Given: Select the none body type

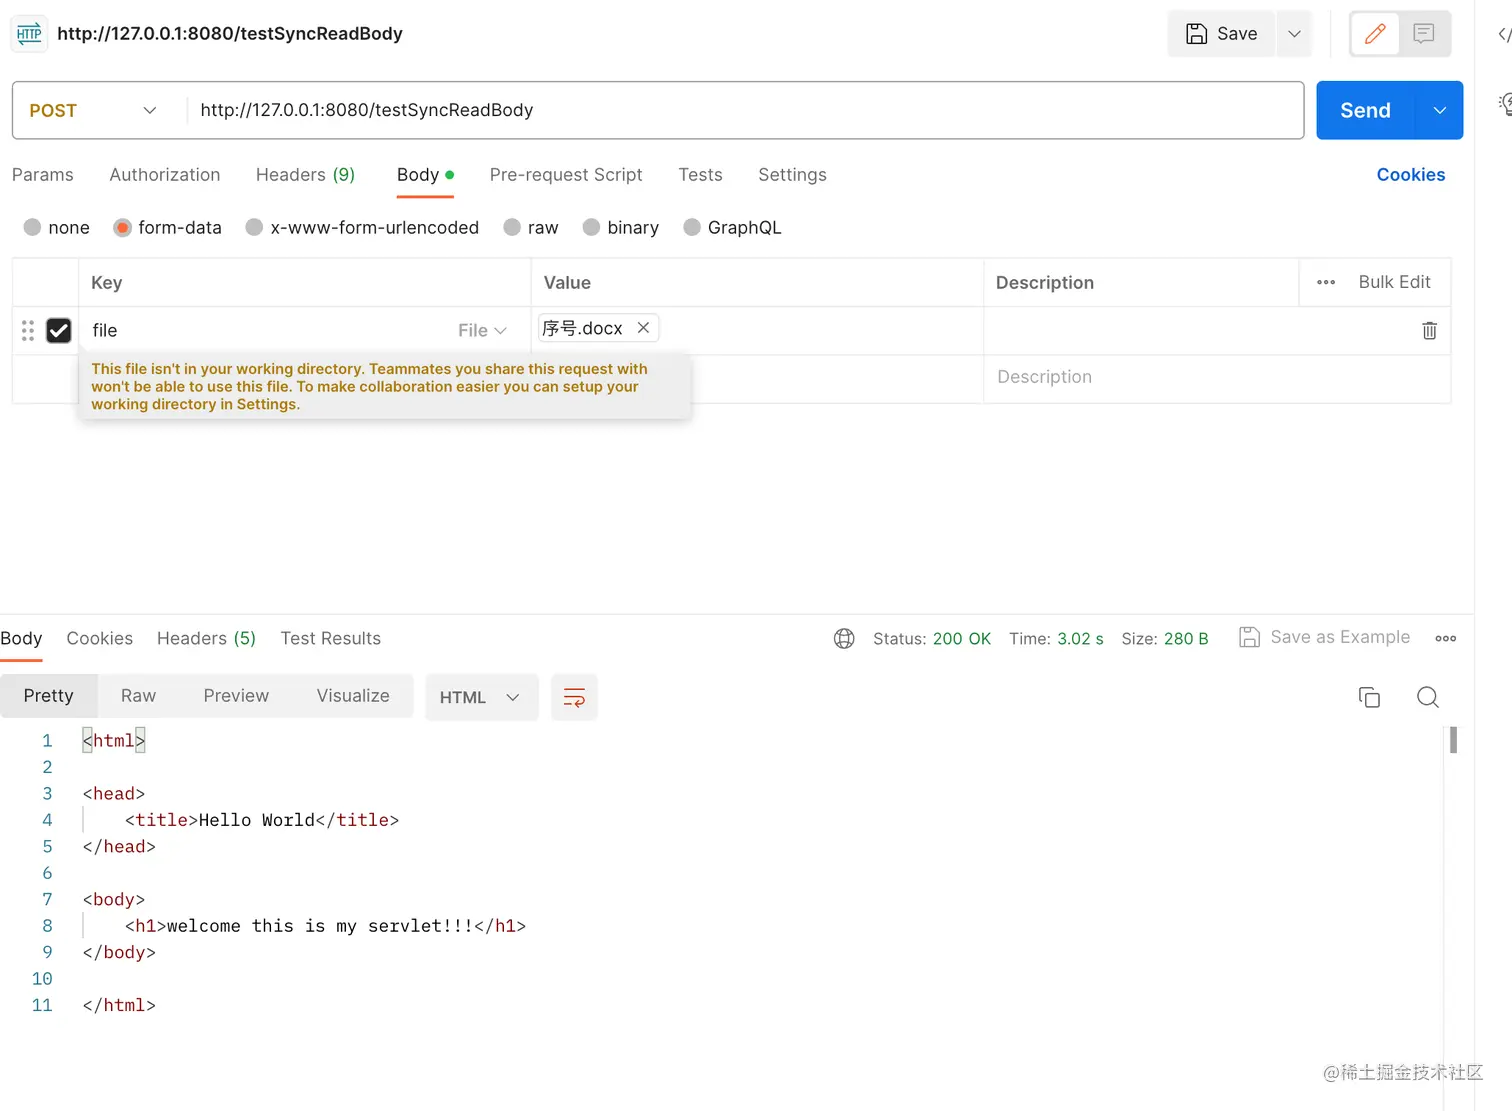Looking at the screenshot, I should pyautogui.click(x=56, y=227).
